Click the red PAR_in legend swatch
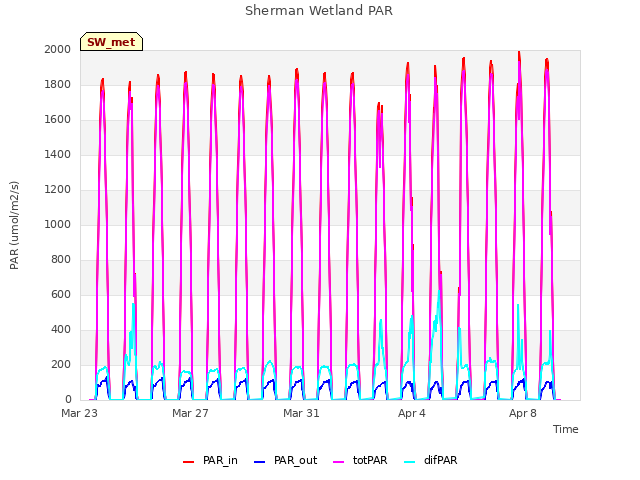This screenshot has height=480, width=640. [189, 462]
